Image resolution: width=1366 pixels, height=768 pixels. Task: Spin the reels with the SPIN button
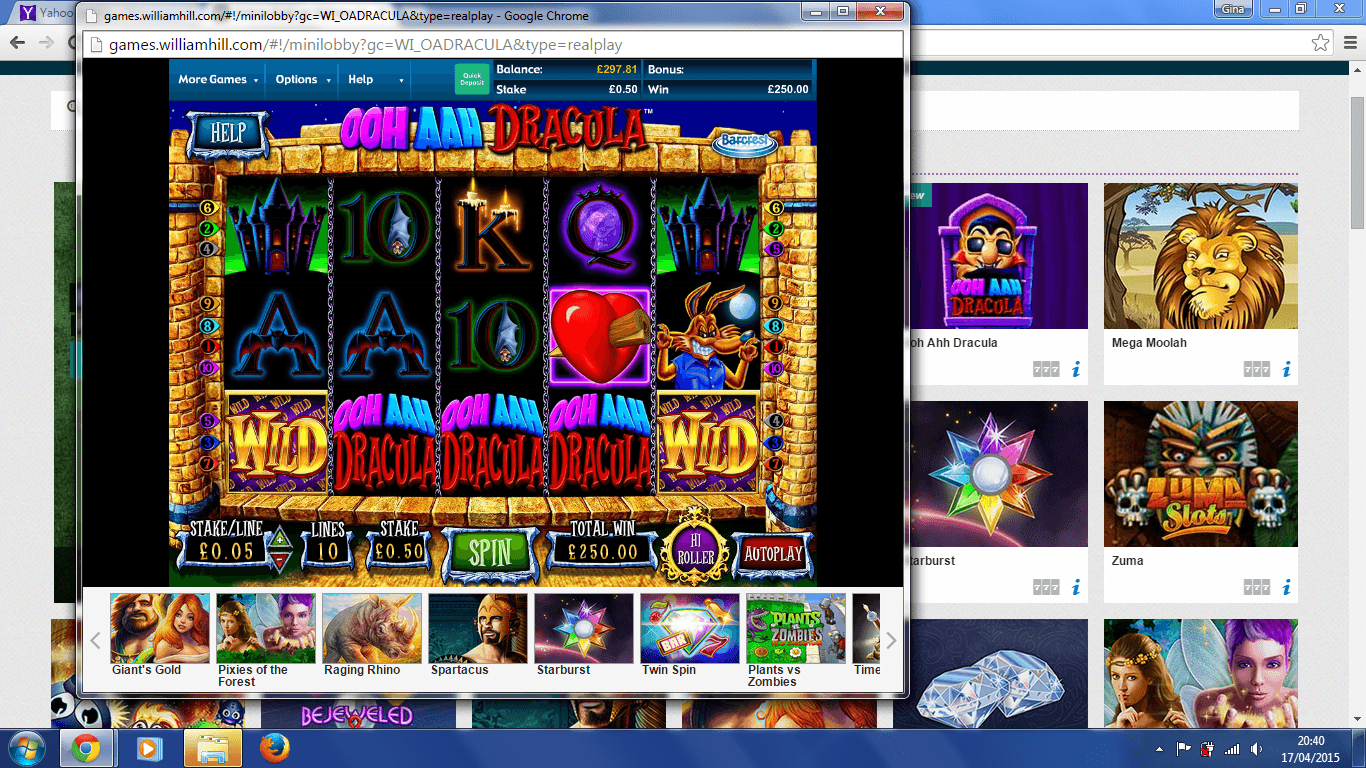pos(490,551)
